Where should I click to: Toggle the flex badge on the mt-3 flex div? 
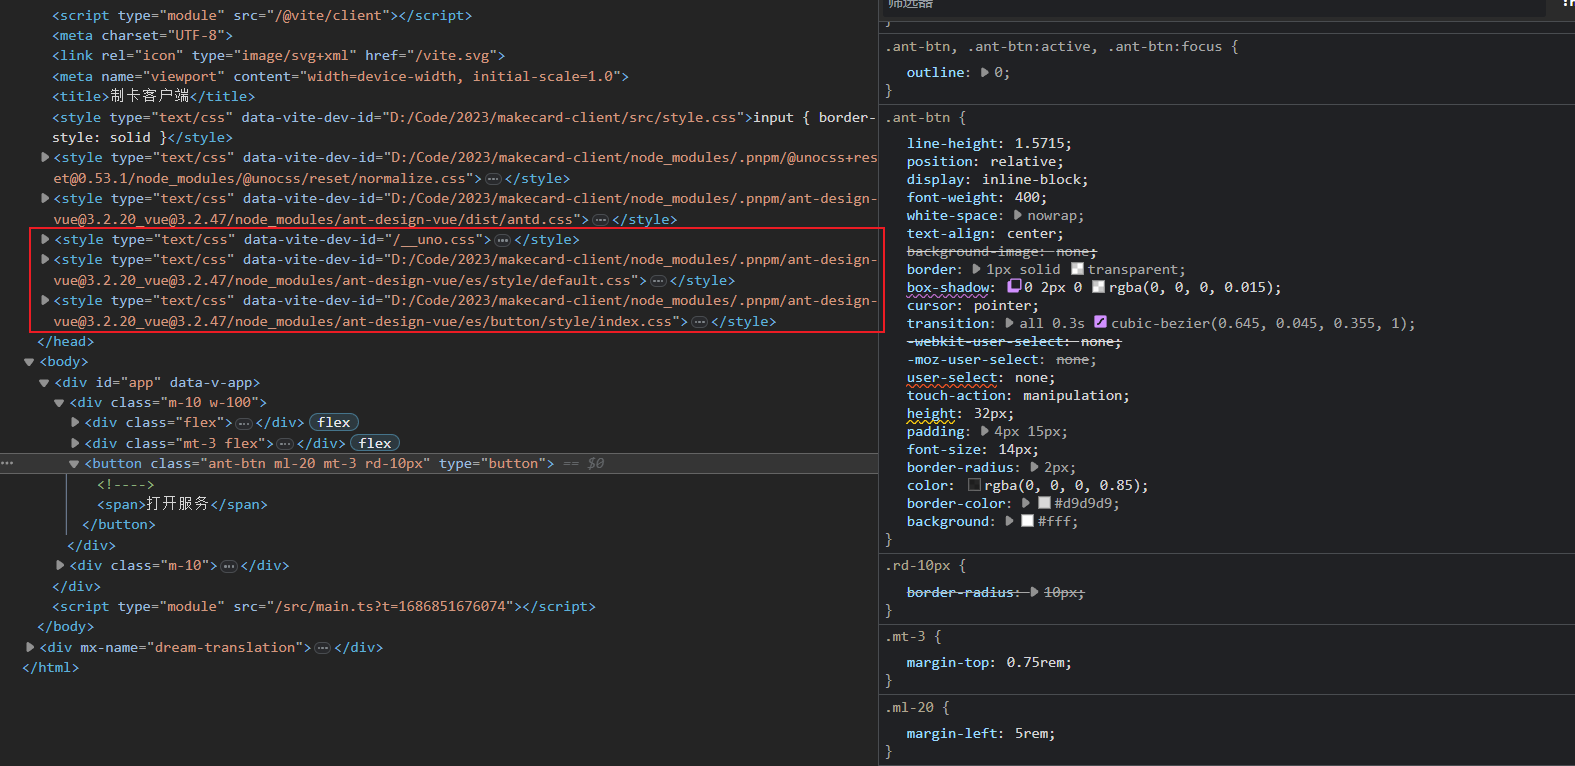point(375,443)
